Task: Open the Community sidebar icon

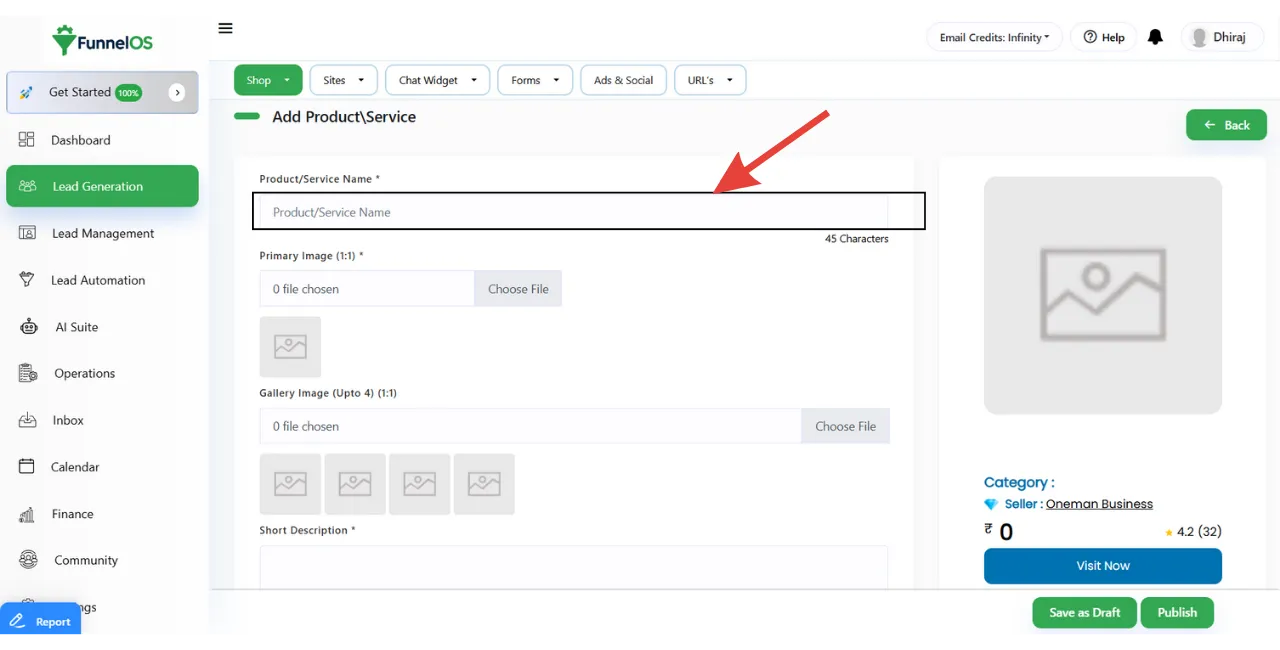Action: [28, 560]
